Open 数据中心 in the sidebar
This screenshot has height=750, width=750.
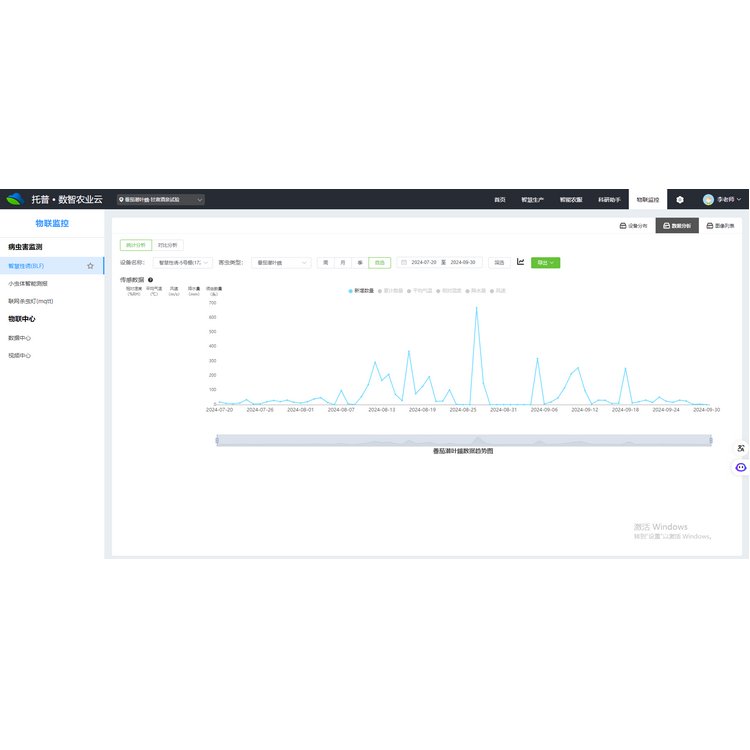coord(20,337)
